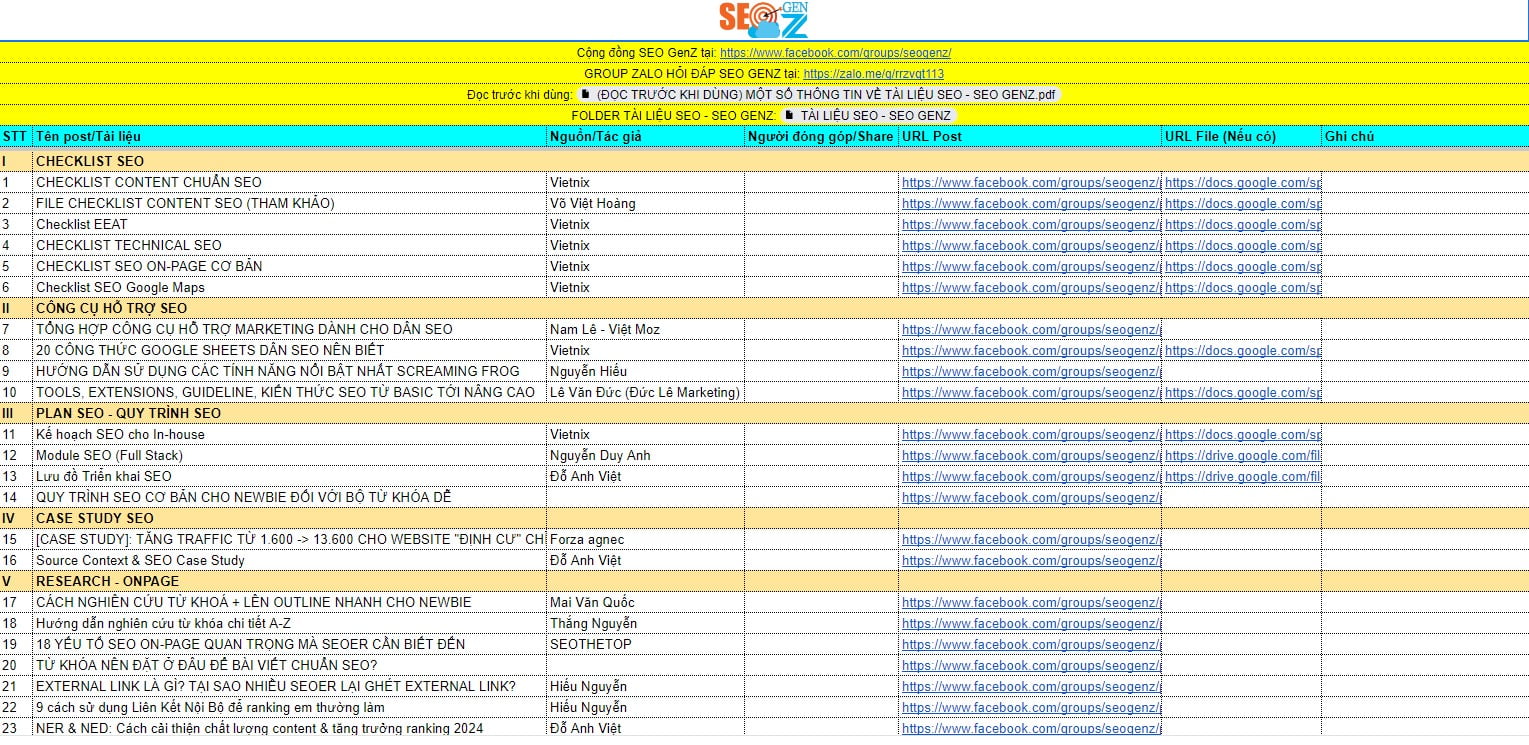Screen dimensions: 1529x745
Task: Select the Lê Văn Đức (Đức Lê Marketing) cell
Action: [x=645, y=392]
